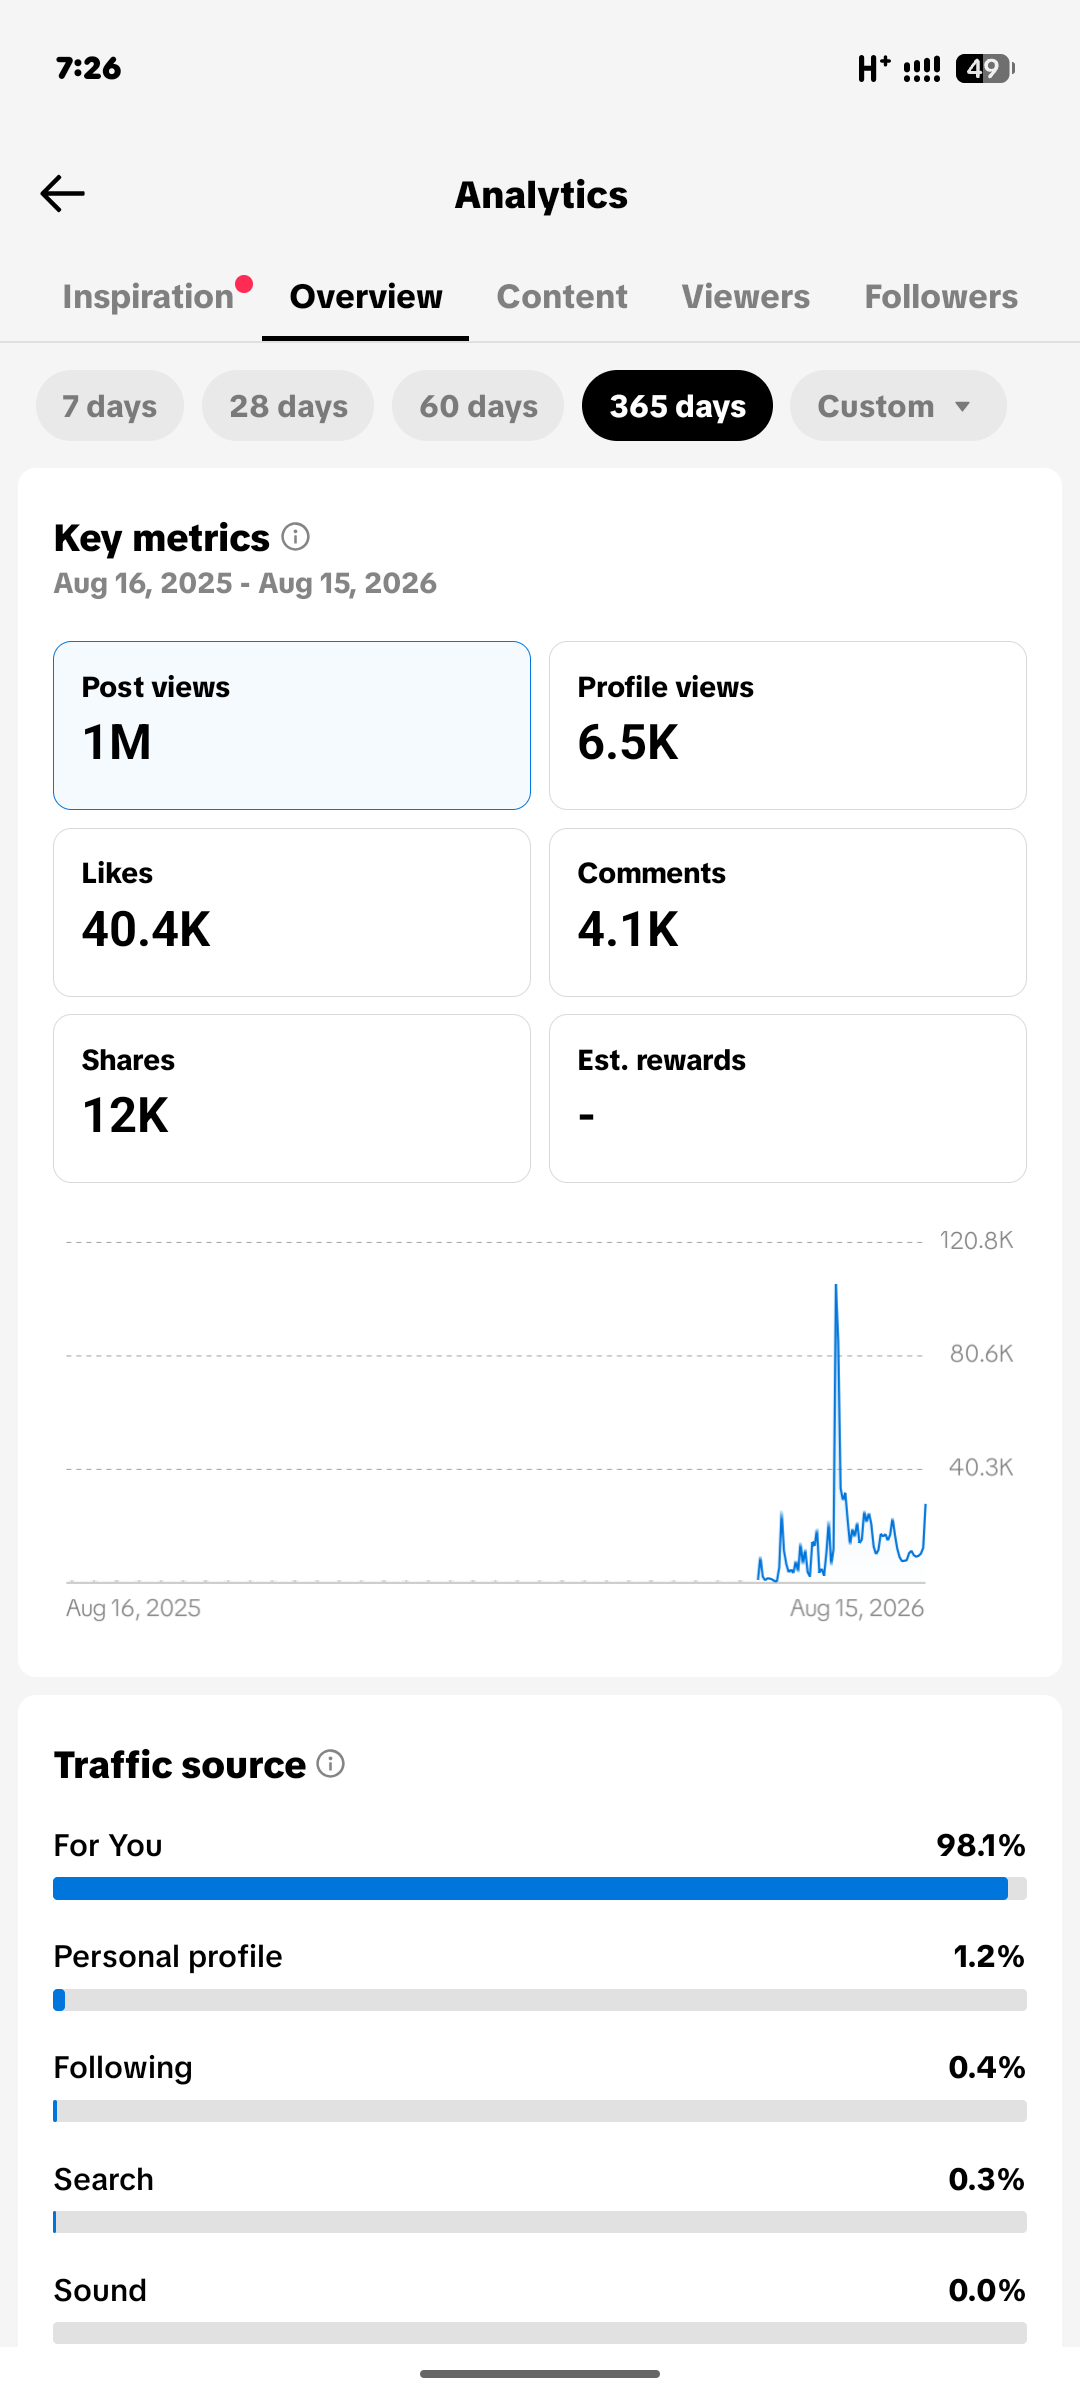Tap the red notification dot on Inspiration
This screenshot has width=1080, height=2400.
[244, 284]
